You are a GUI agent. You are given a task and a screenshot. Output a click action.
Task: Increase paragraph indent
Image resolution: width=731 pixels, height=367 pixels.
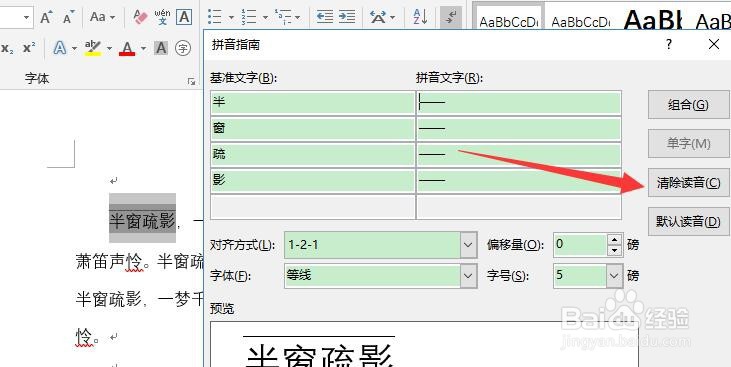click(347, 17)
